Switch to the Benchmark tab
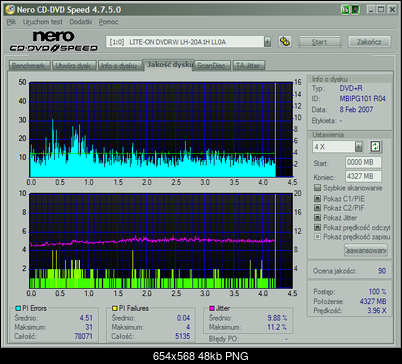 (x=29, y=65)
